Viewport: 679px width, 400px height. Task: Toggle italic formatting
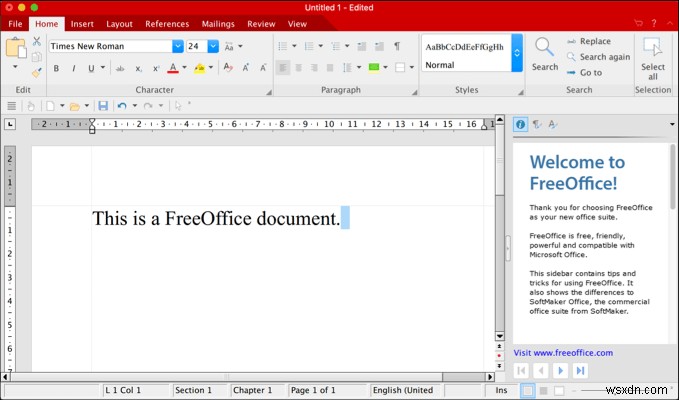74,68
